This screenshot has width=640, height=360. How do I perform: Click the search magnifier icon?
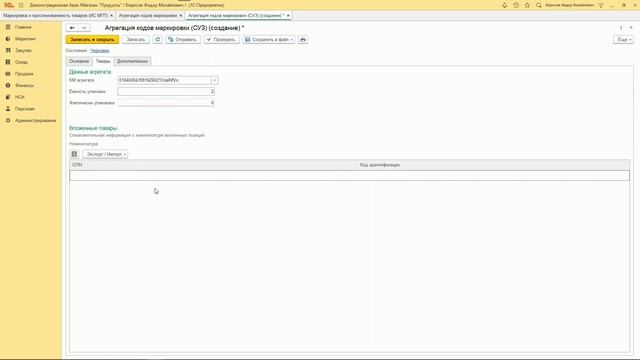click(x=539, y=5)
